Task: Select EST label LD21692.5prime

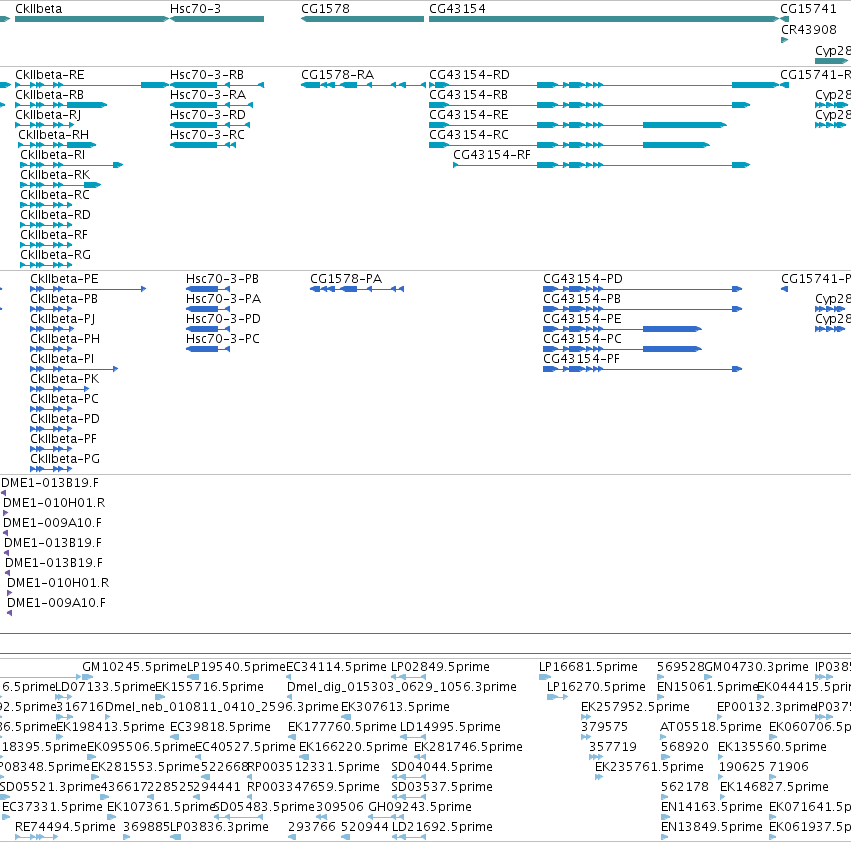Action: (442, 827)
